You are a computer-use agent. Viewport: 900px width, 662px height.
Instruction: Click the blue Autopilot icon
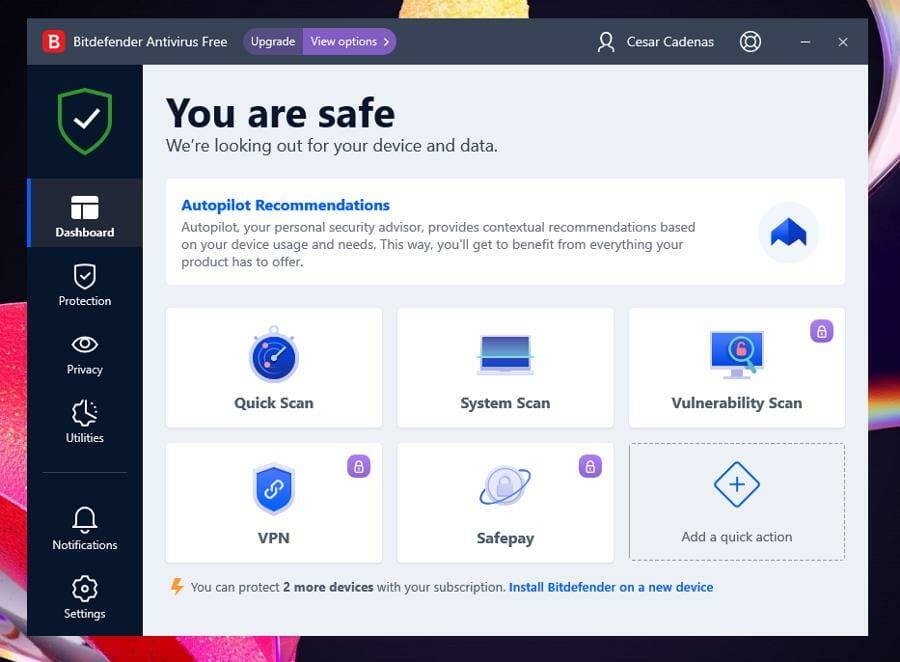pyautogui.click(x=789, y=233)
